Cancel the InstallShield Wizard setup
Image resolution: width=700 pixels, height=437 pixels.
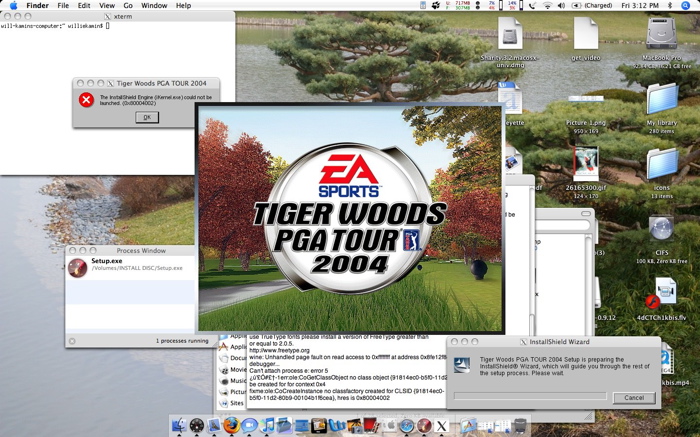pyautogui.click(x=634, y=397)
